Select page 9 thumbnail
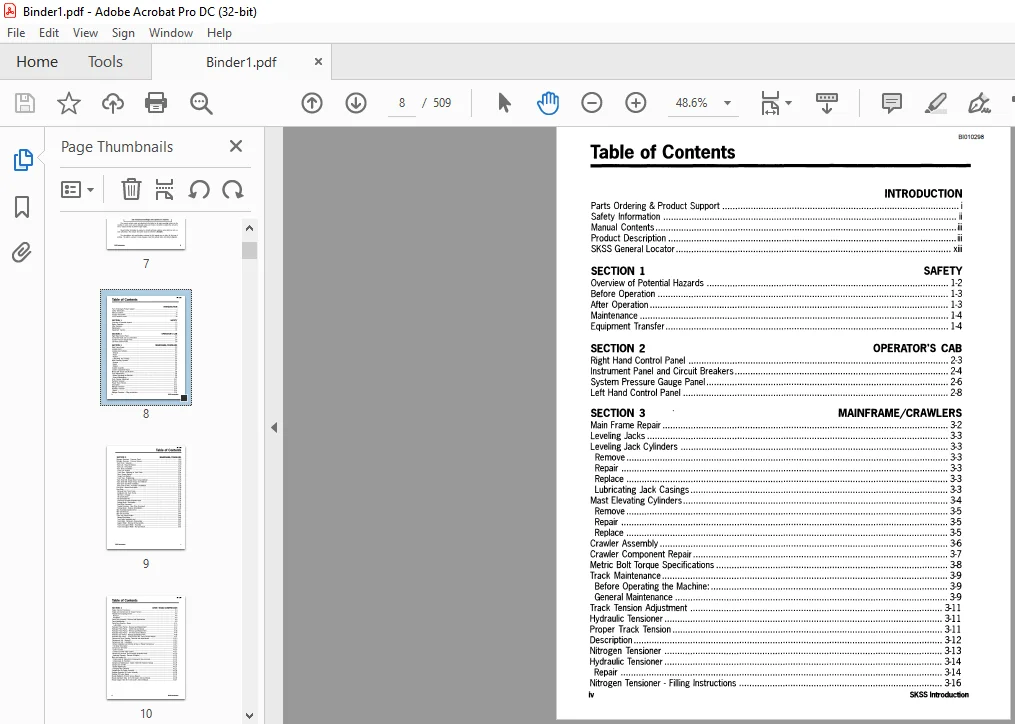 146,497
